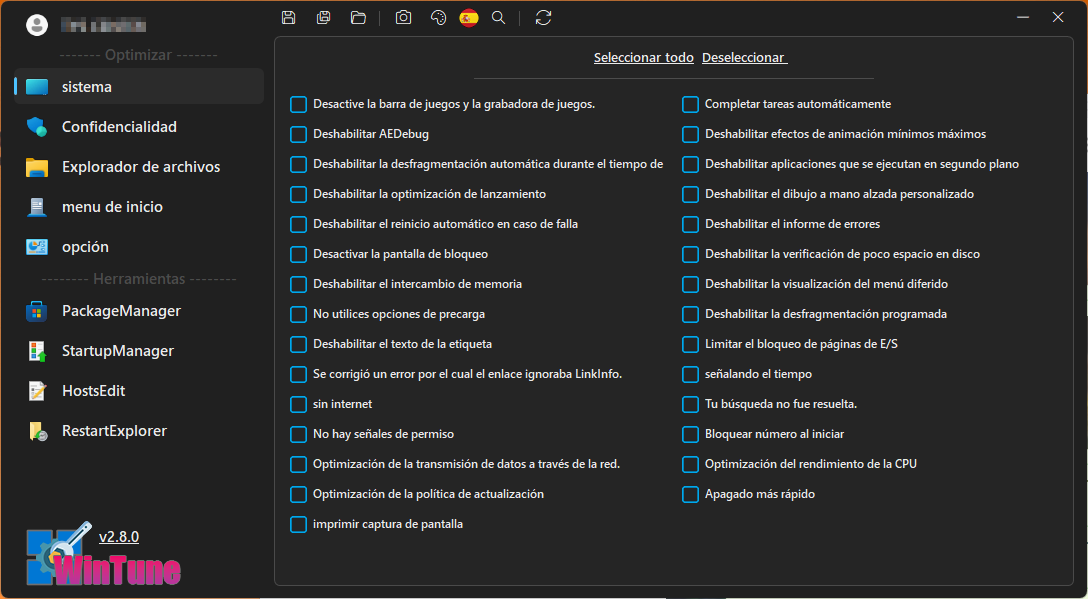Enable sin internet checkbox

pyautogui.click(x=298, y=405)
